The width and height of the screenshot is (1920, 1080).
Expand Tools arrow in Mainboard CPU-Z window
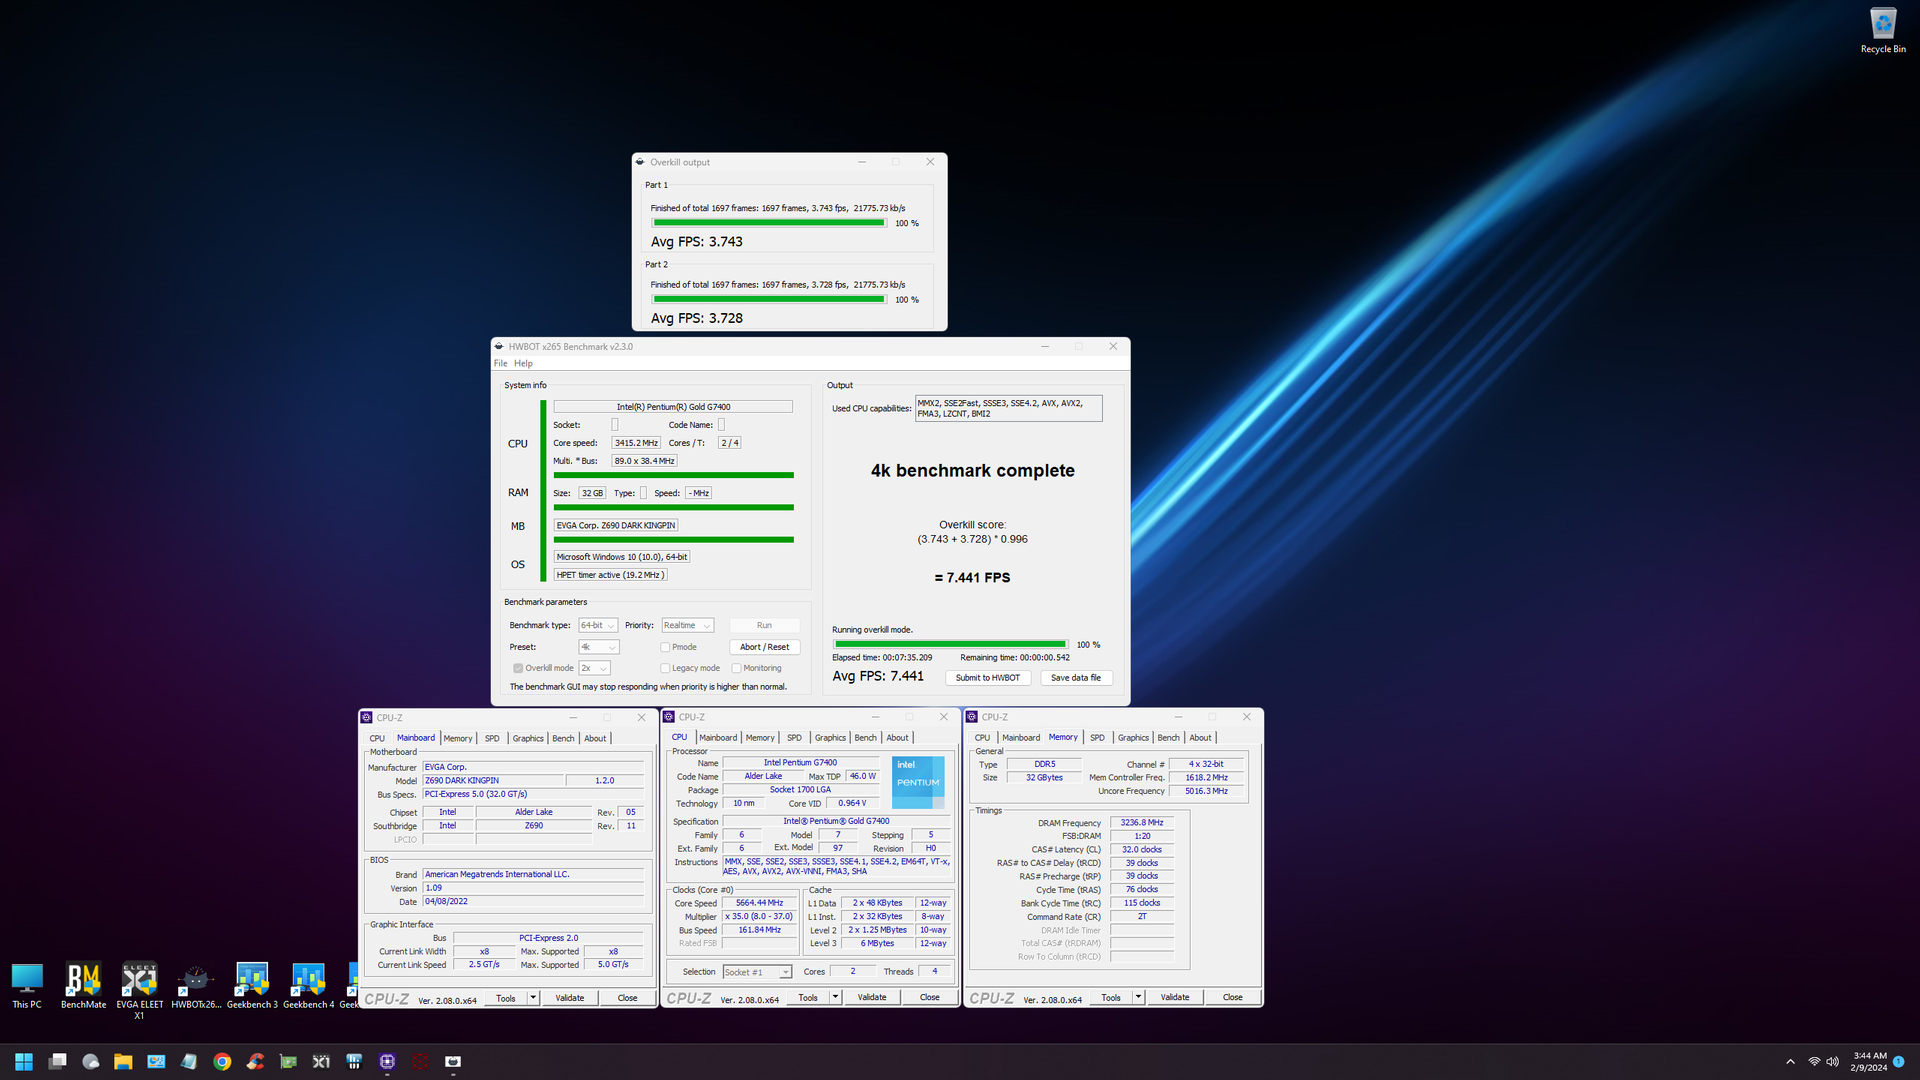[x=533, y=998]
